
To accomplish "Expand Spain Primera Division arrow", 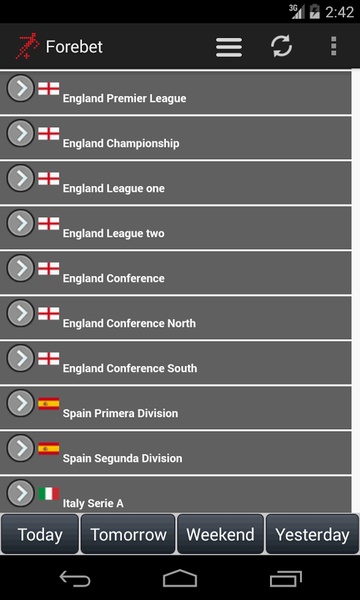I will 21,403.
